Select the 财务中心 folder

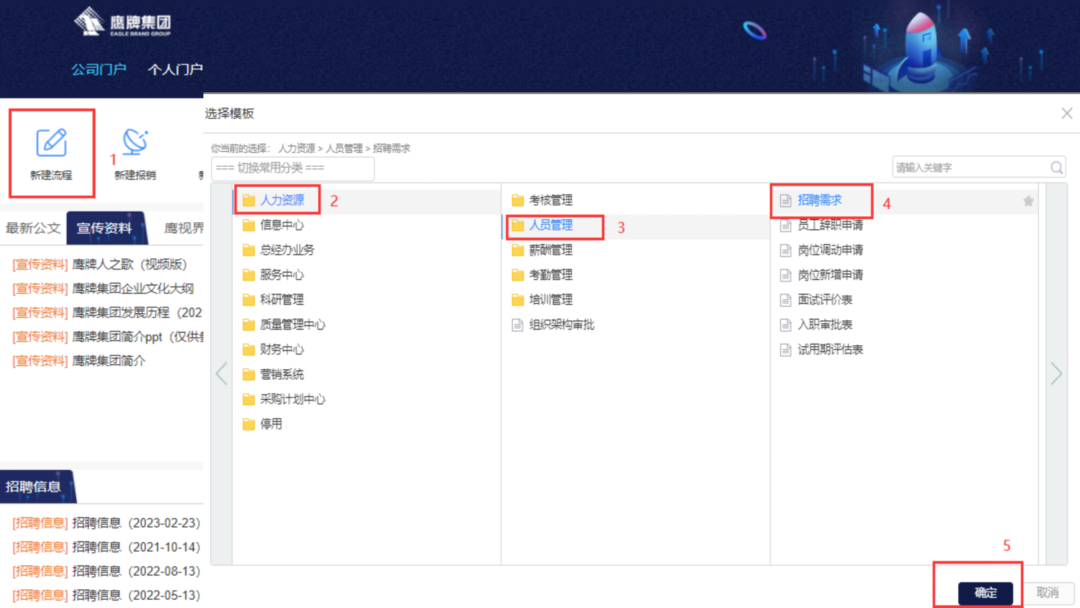click(x=273, y=349)
